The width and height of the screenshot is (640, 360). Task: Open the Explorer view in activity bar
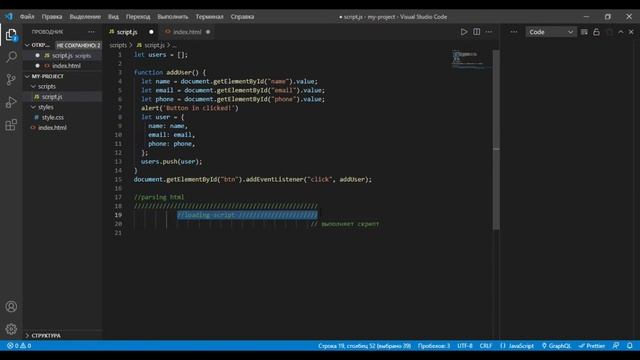[x=11, y=34]
